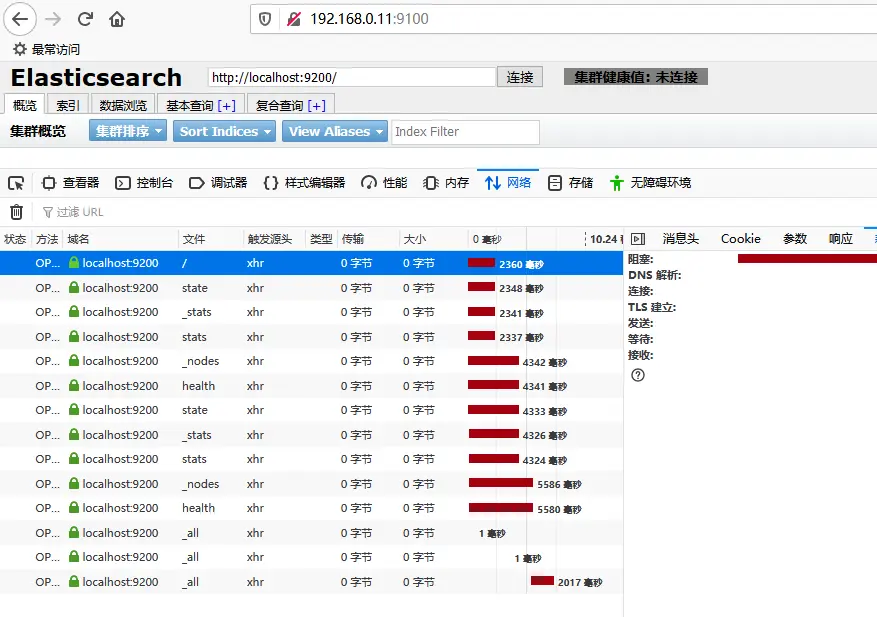Viewport: 877px width, 617px height.
Task: Click the 集群健康值 status indicator
Action: 635,77
